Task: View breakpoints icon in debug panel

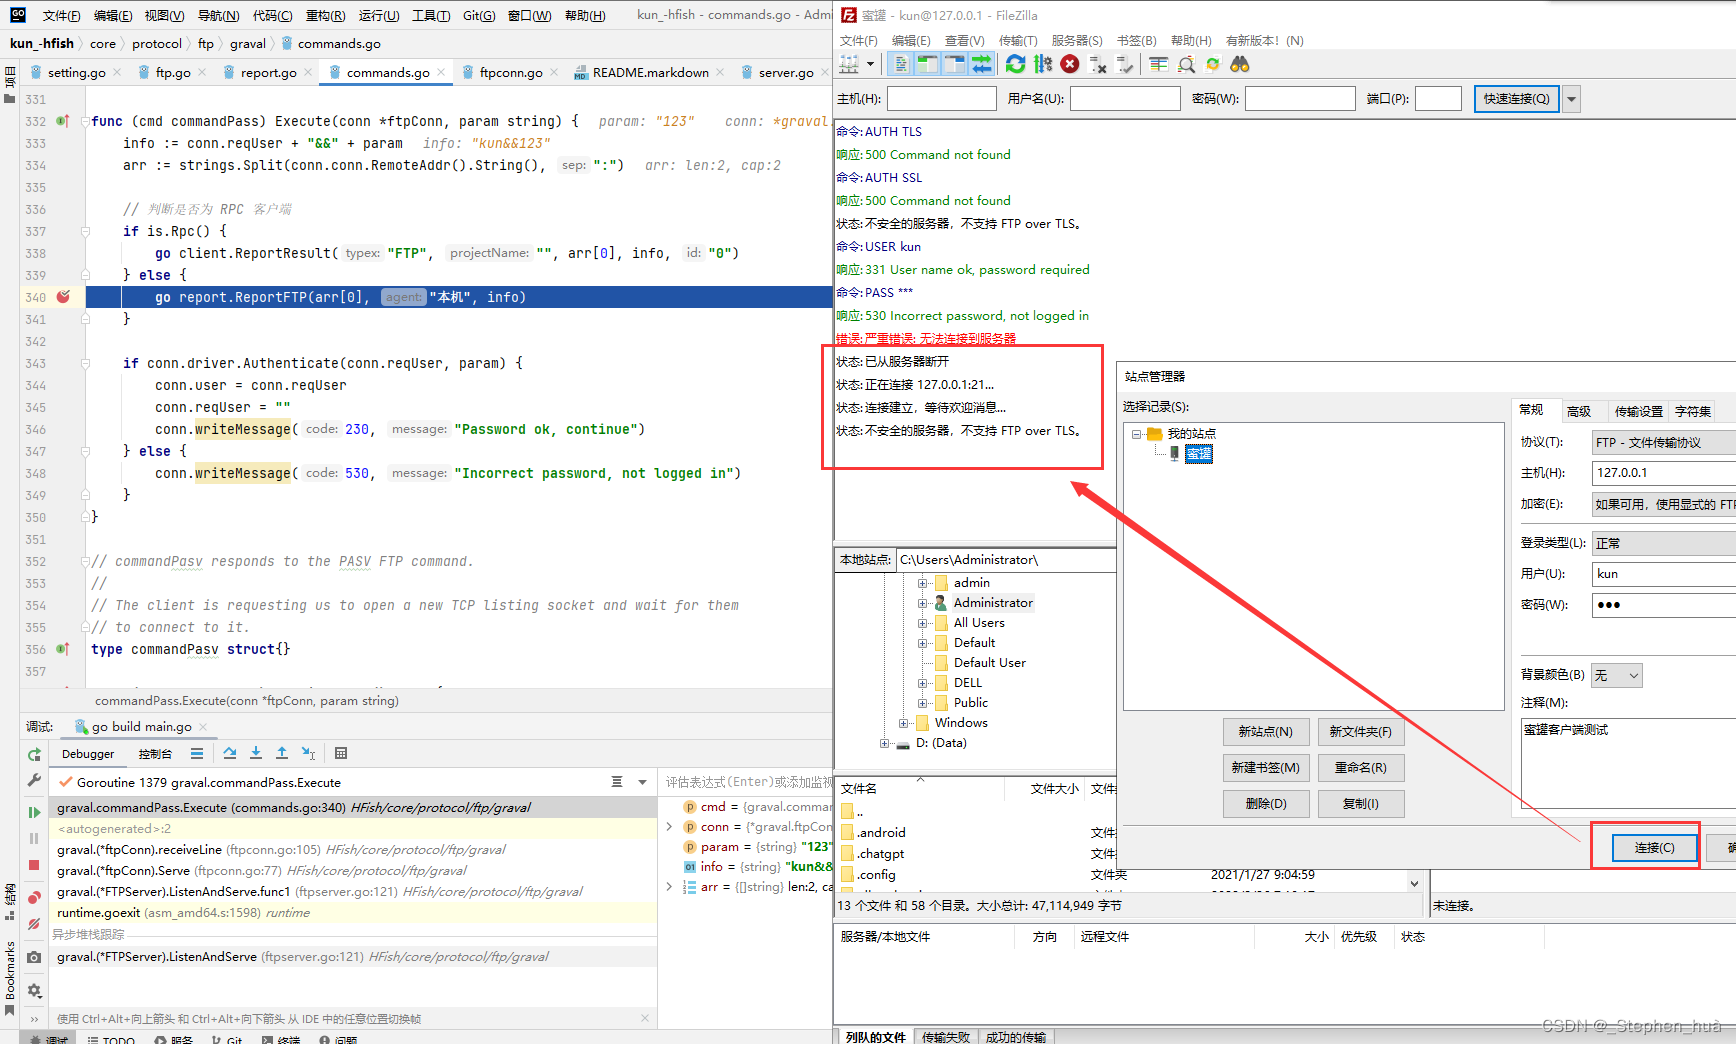Action: pyautogui.click(x=34, y=897)
